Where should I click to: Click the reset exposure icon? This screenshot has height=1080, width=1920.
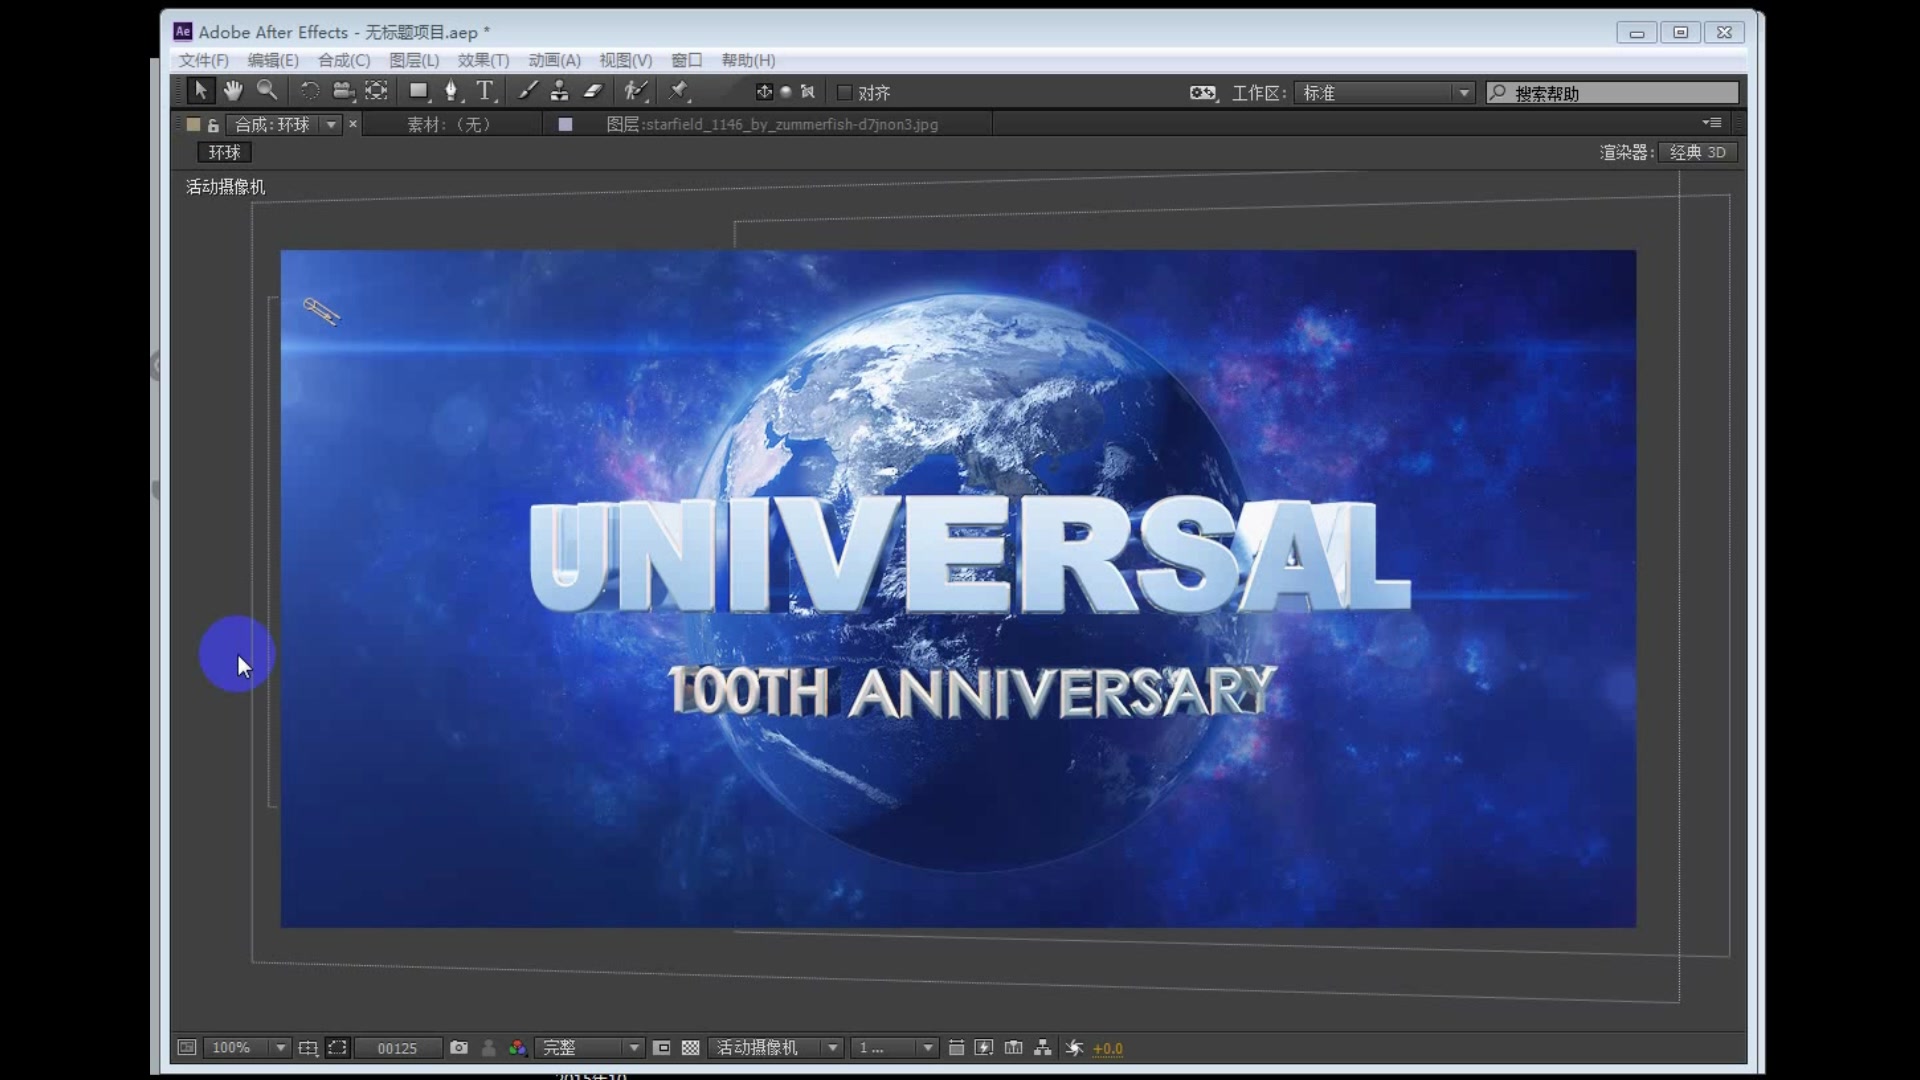tap(1074, 1047)
